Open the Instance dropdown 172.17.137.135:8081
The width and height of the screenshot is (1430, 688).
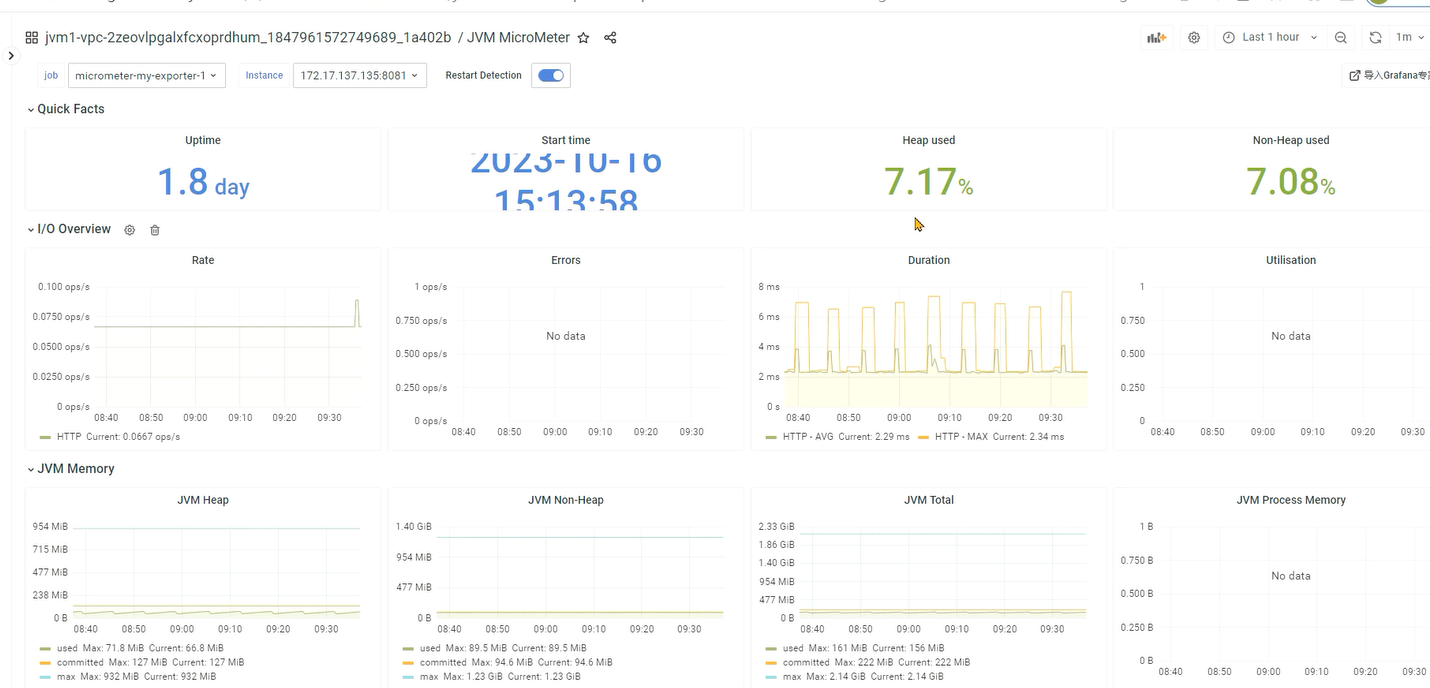tap(360, 76)
